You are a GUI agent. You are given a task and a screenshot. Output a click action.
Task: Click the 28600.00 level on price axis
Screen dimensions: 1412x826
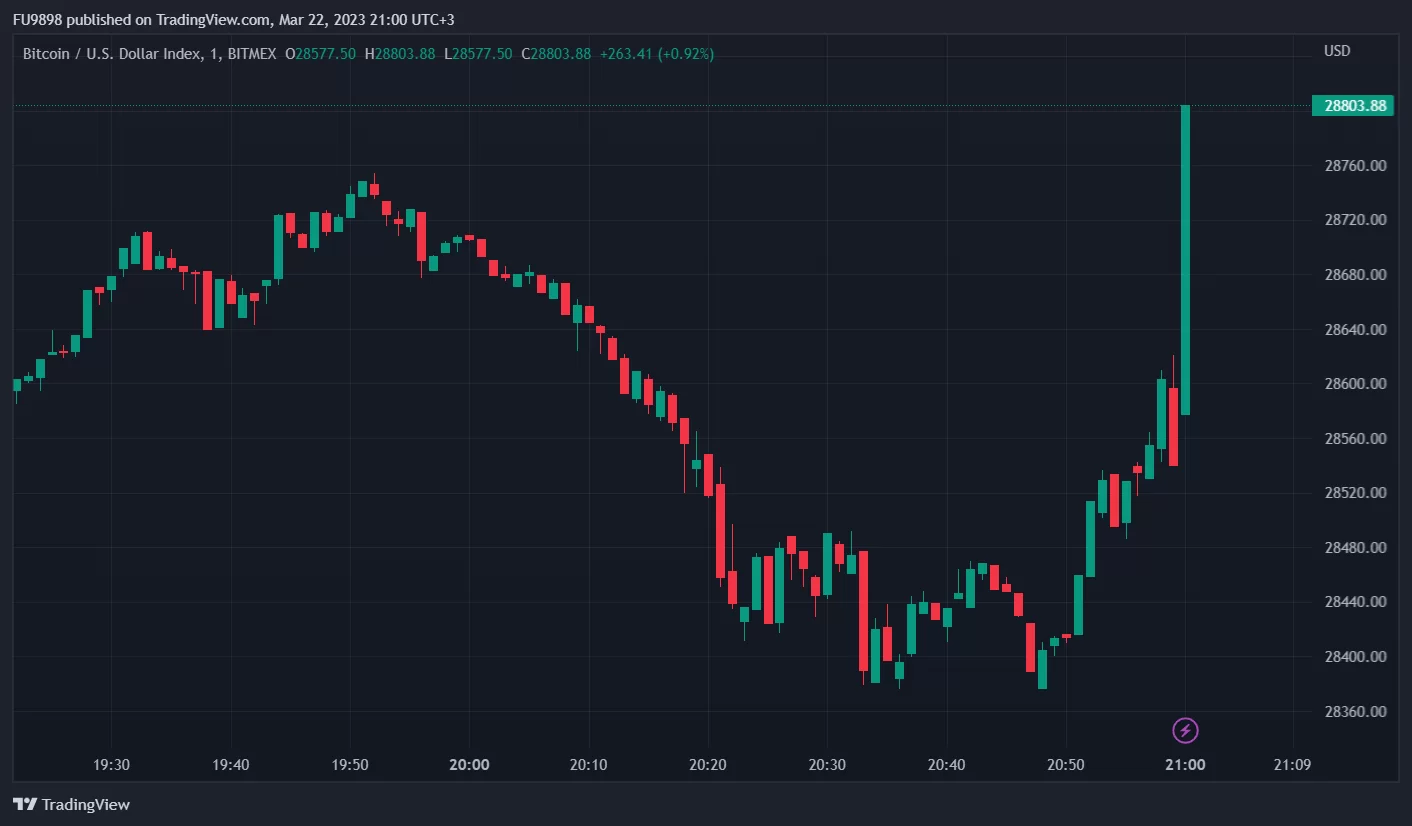click(1355, 384)
